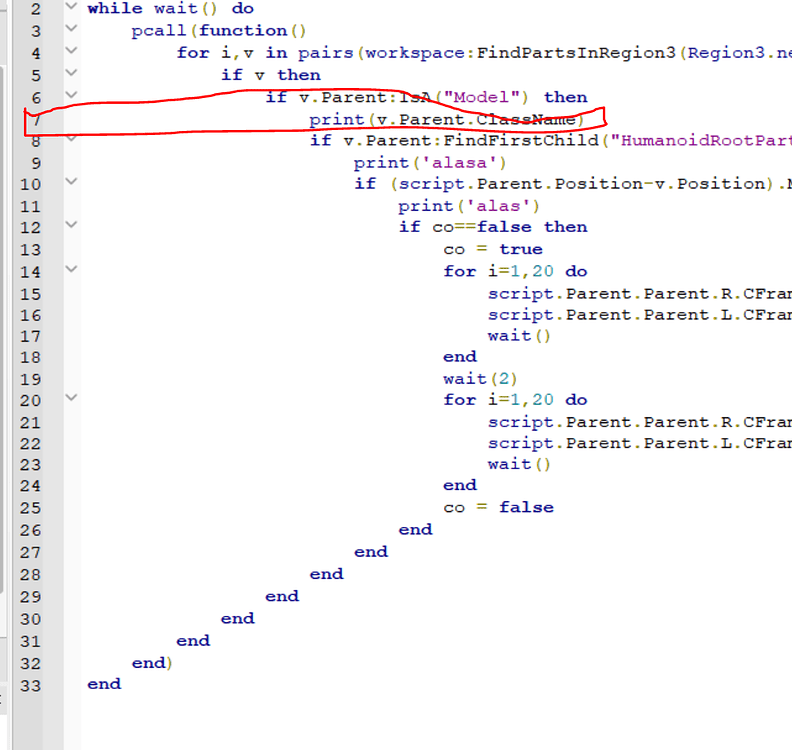Screen dimensions: 792x750
Task: Click the "end" keyword on line 26
Action: tap(416, 530)
